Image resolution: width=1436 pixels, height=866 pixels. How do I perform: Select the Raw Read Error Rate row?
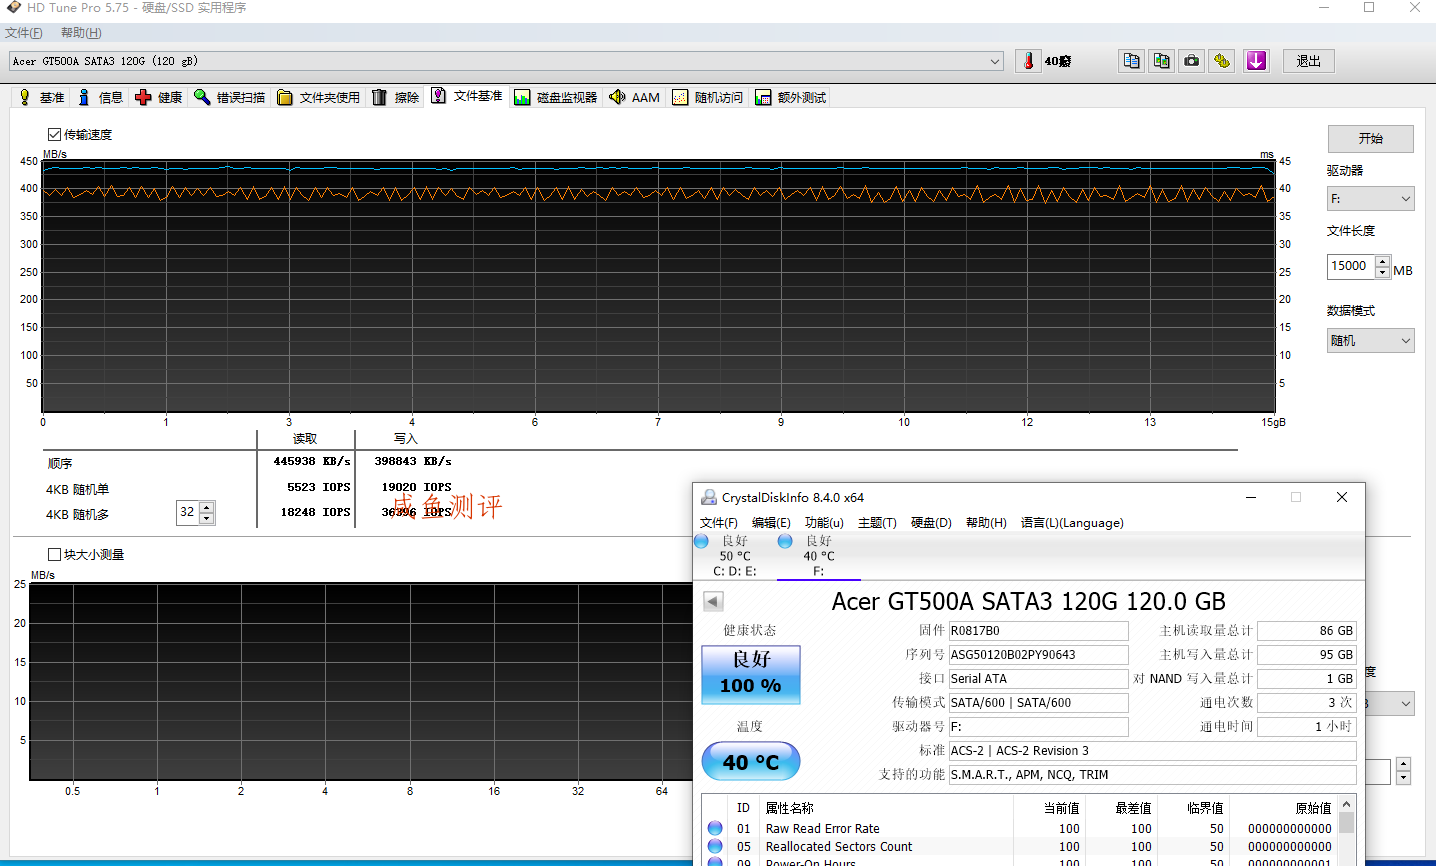point(1019,829)
